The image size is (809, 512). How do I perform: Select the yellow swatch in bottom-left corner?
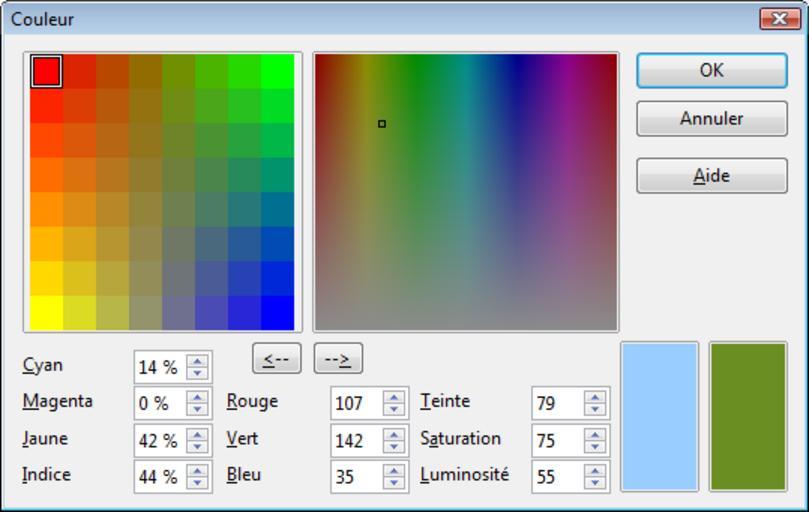coord(46,313)
